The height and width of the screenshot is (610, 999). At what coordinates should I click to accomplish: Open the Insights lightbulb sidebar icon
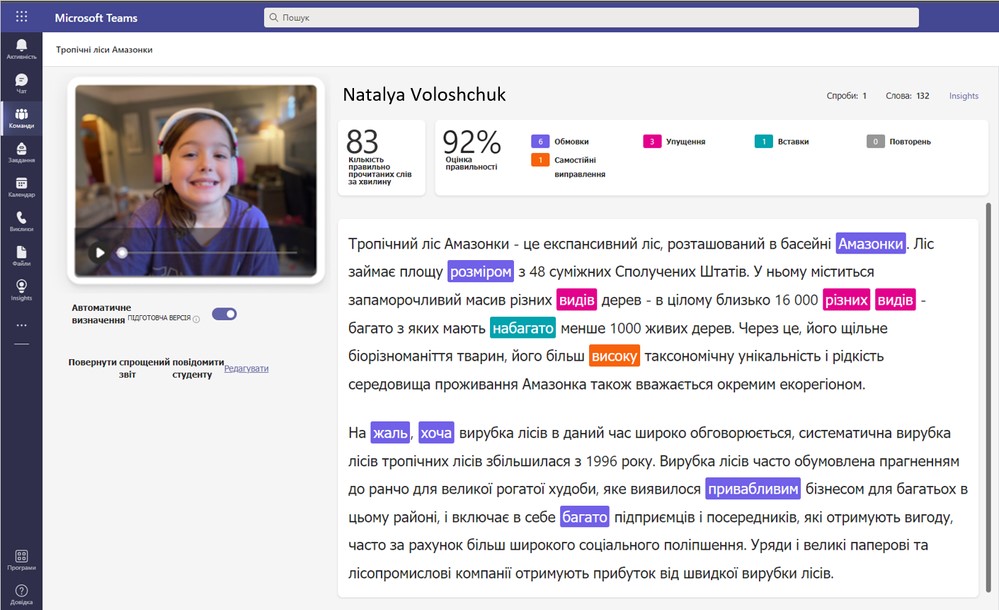[21, 290]
